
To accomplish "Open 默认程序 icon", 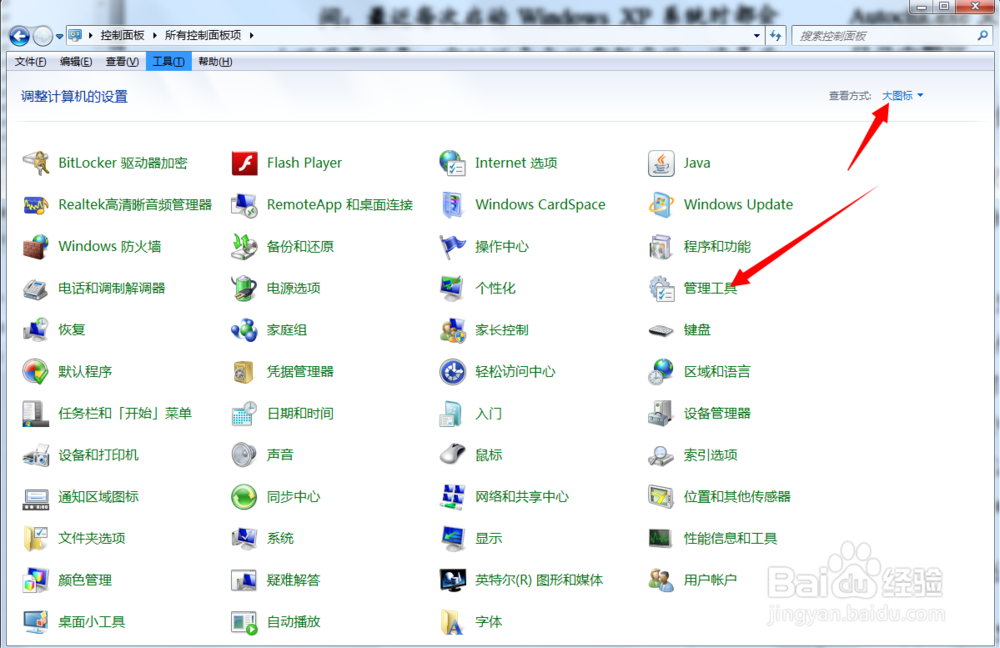I will (x=36, y=371).
